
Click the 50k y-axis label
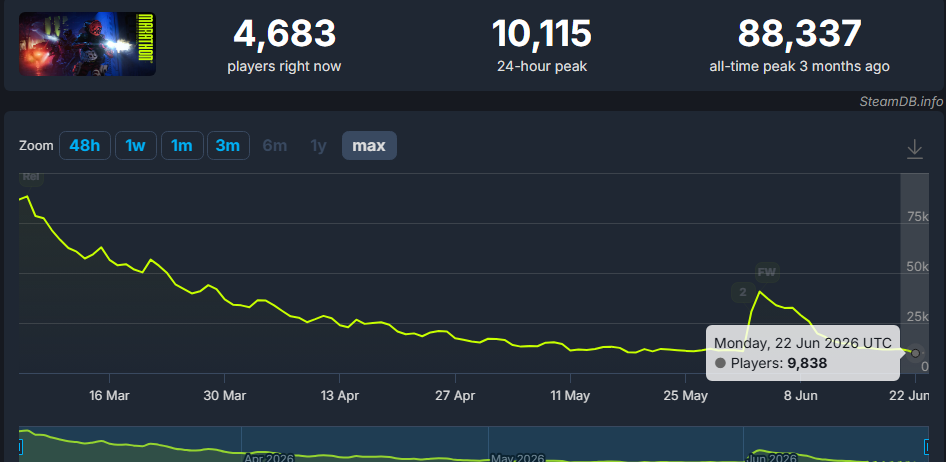[917, 267]
